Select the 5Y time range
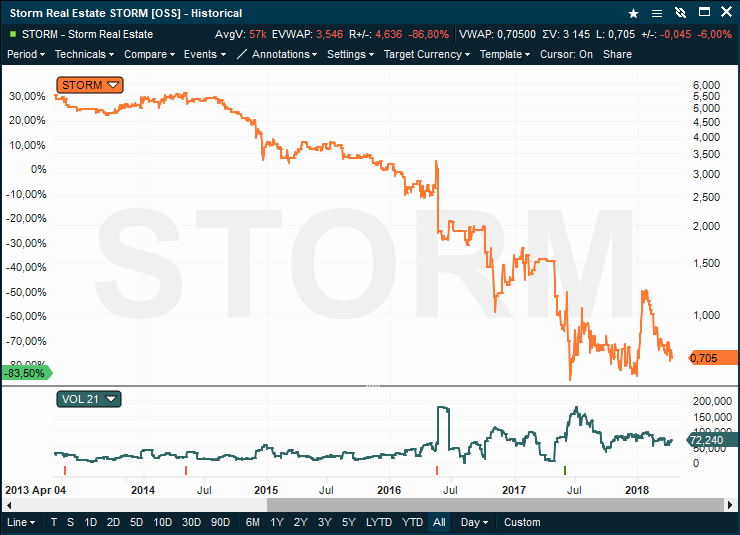Screen dimensions: 740x535 (x=349, y=522)
